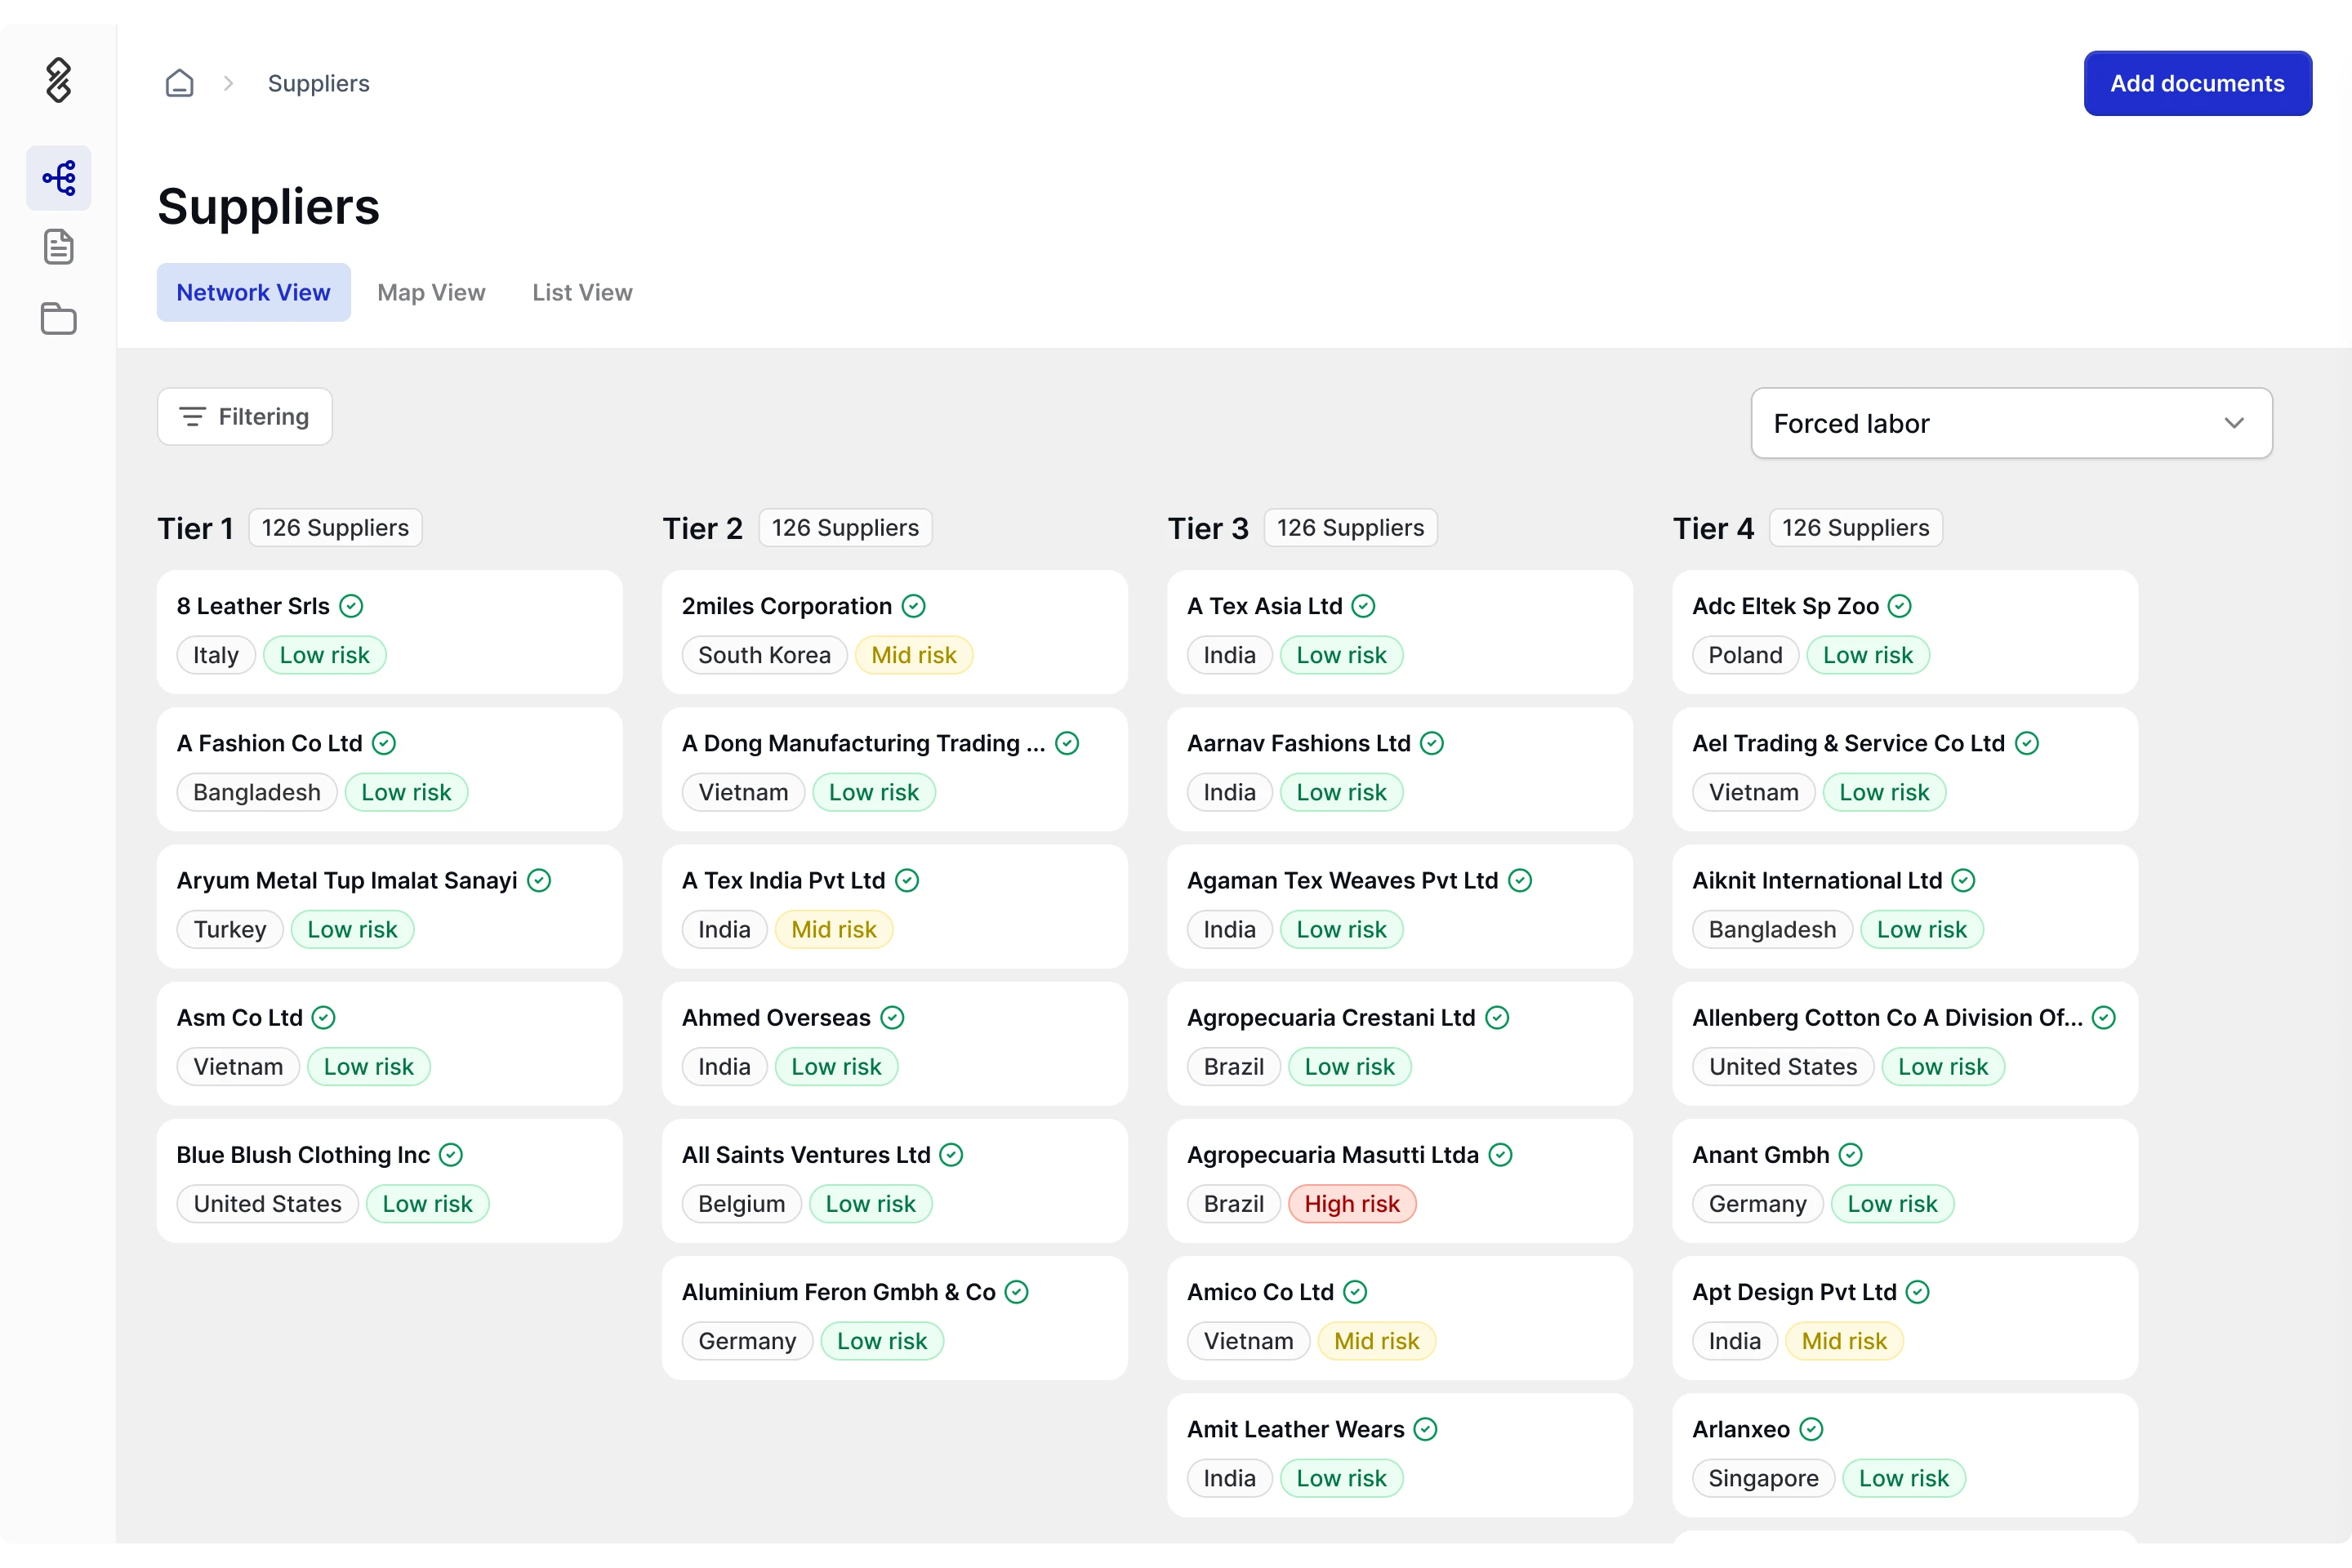Click the home icon in the breadcrumb
The height and width of the screenshot is (1568, 2352).
point(179,83)
